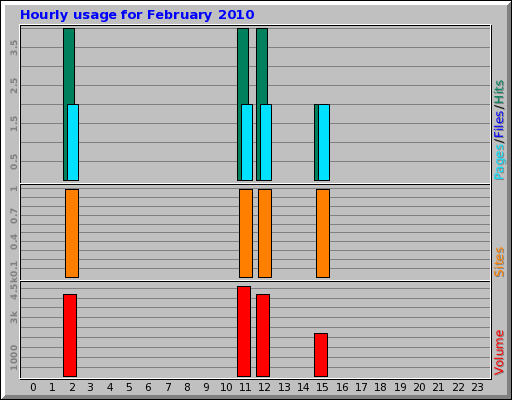This screenshot has width=512, height=400.
Task: Click hour label "15" on the x-axis
Action: point(322,387)
